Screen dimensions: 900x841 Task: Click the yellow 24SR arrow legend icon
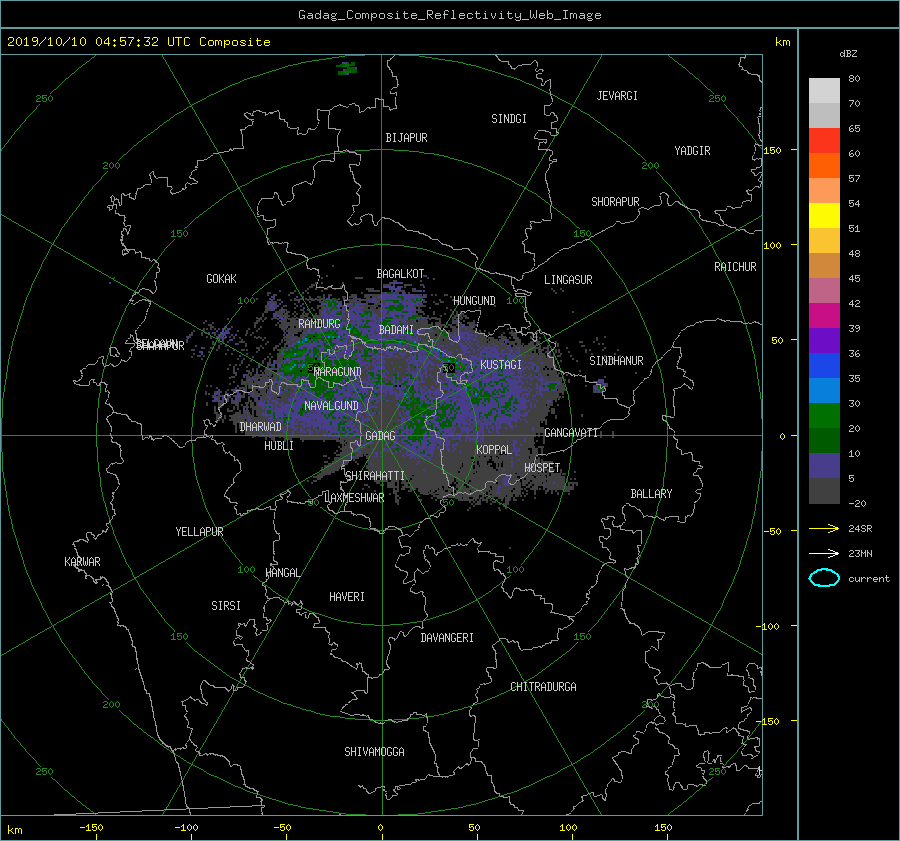[824, 528]
